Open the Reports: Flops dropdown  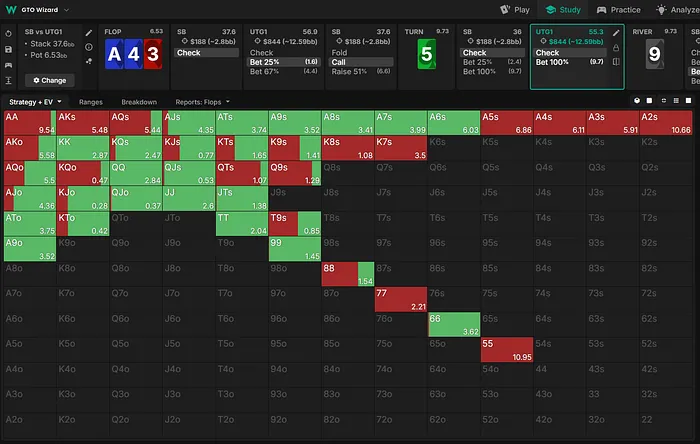point(200,102)
